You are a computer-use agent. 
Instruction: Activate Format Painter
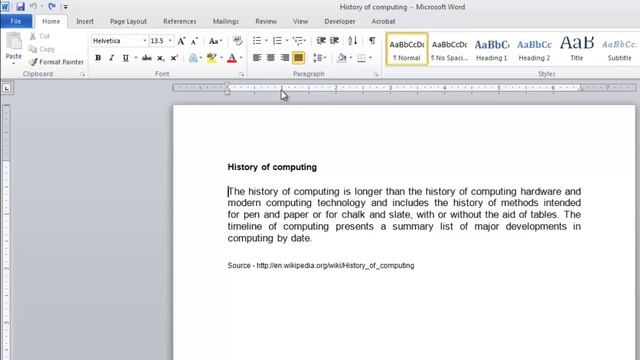pos(56,62)
